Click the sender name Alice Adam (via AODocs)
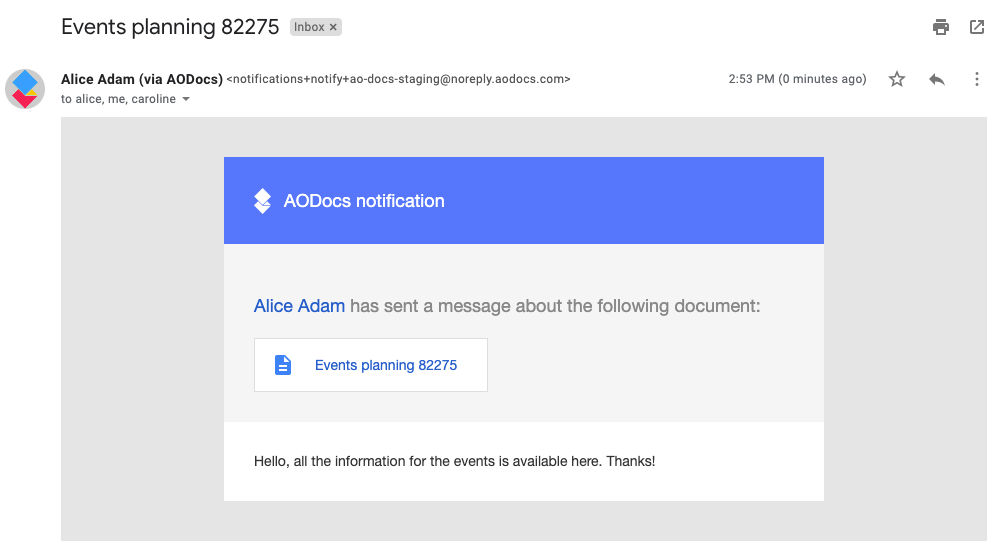Viewport: 997px width, 559px height. [142, 79]
